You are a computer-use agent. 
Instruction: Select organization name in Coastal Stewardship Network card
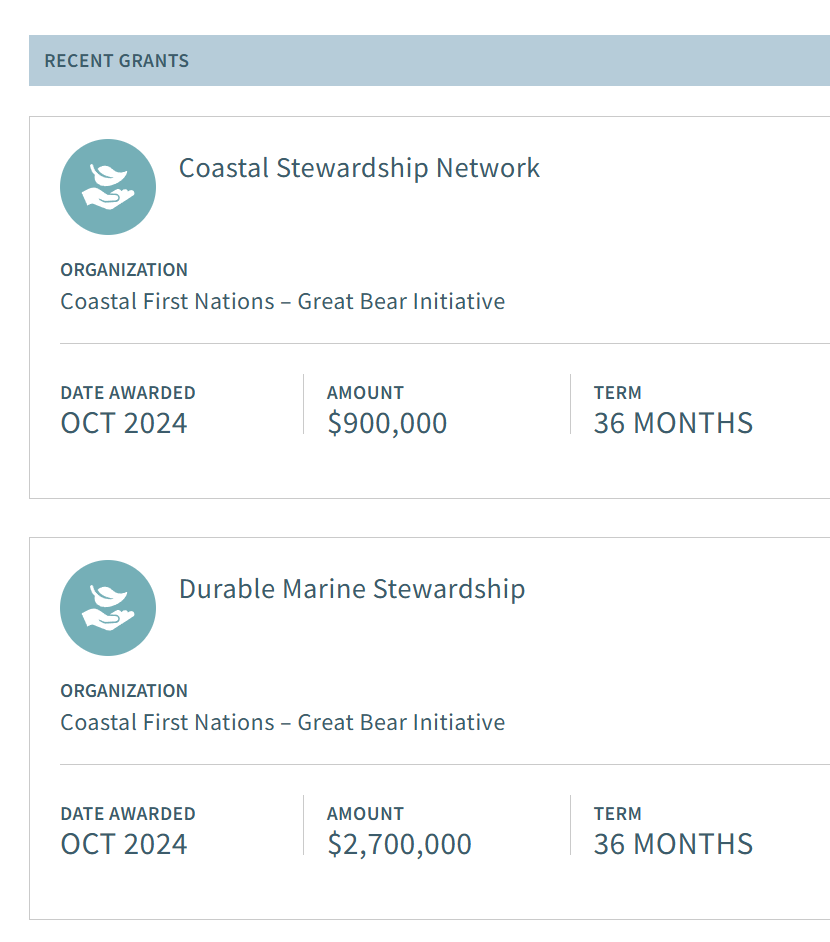click(x=283, y=301)
